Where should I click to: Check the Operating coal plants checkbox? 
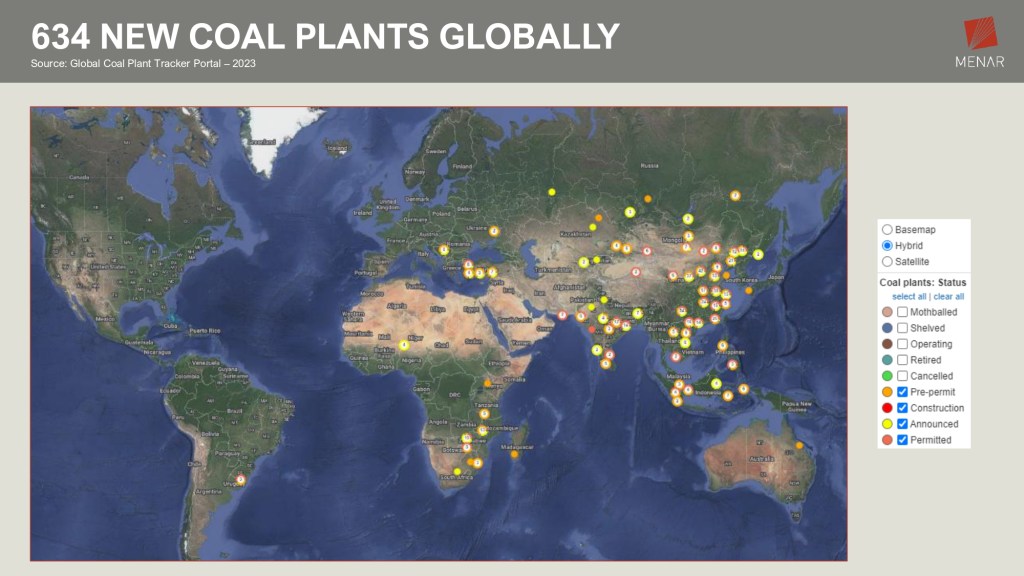[x=902, y=344]
